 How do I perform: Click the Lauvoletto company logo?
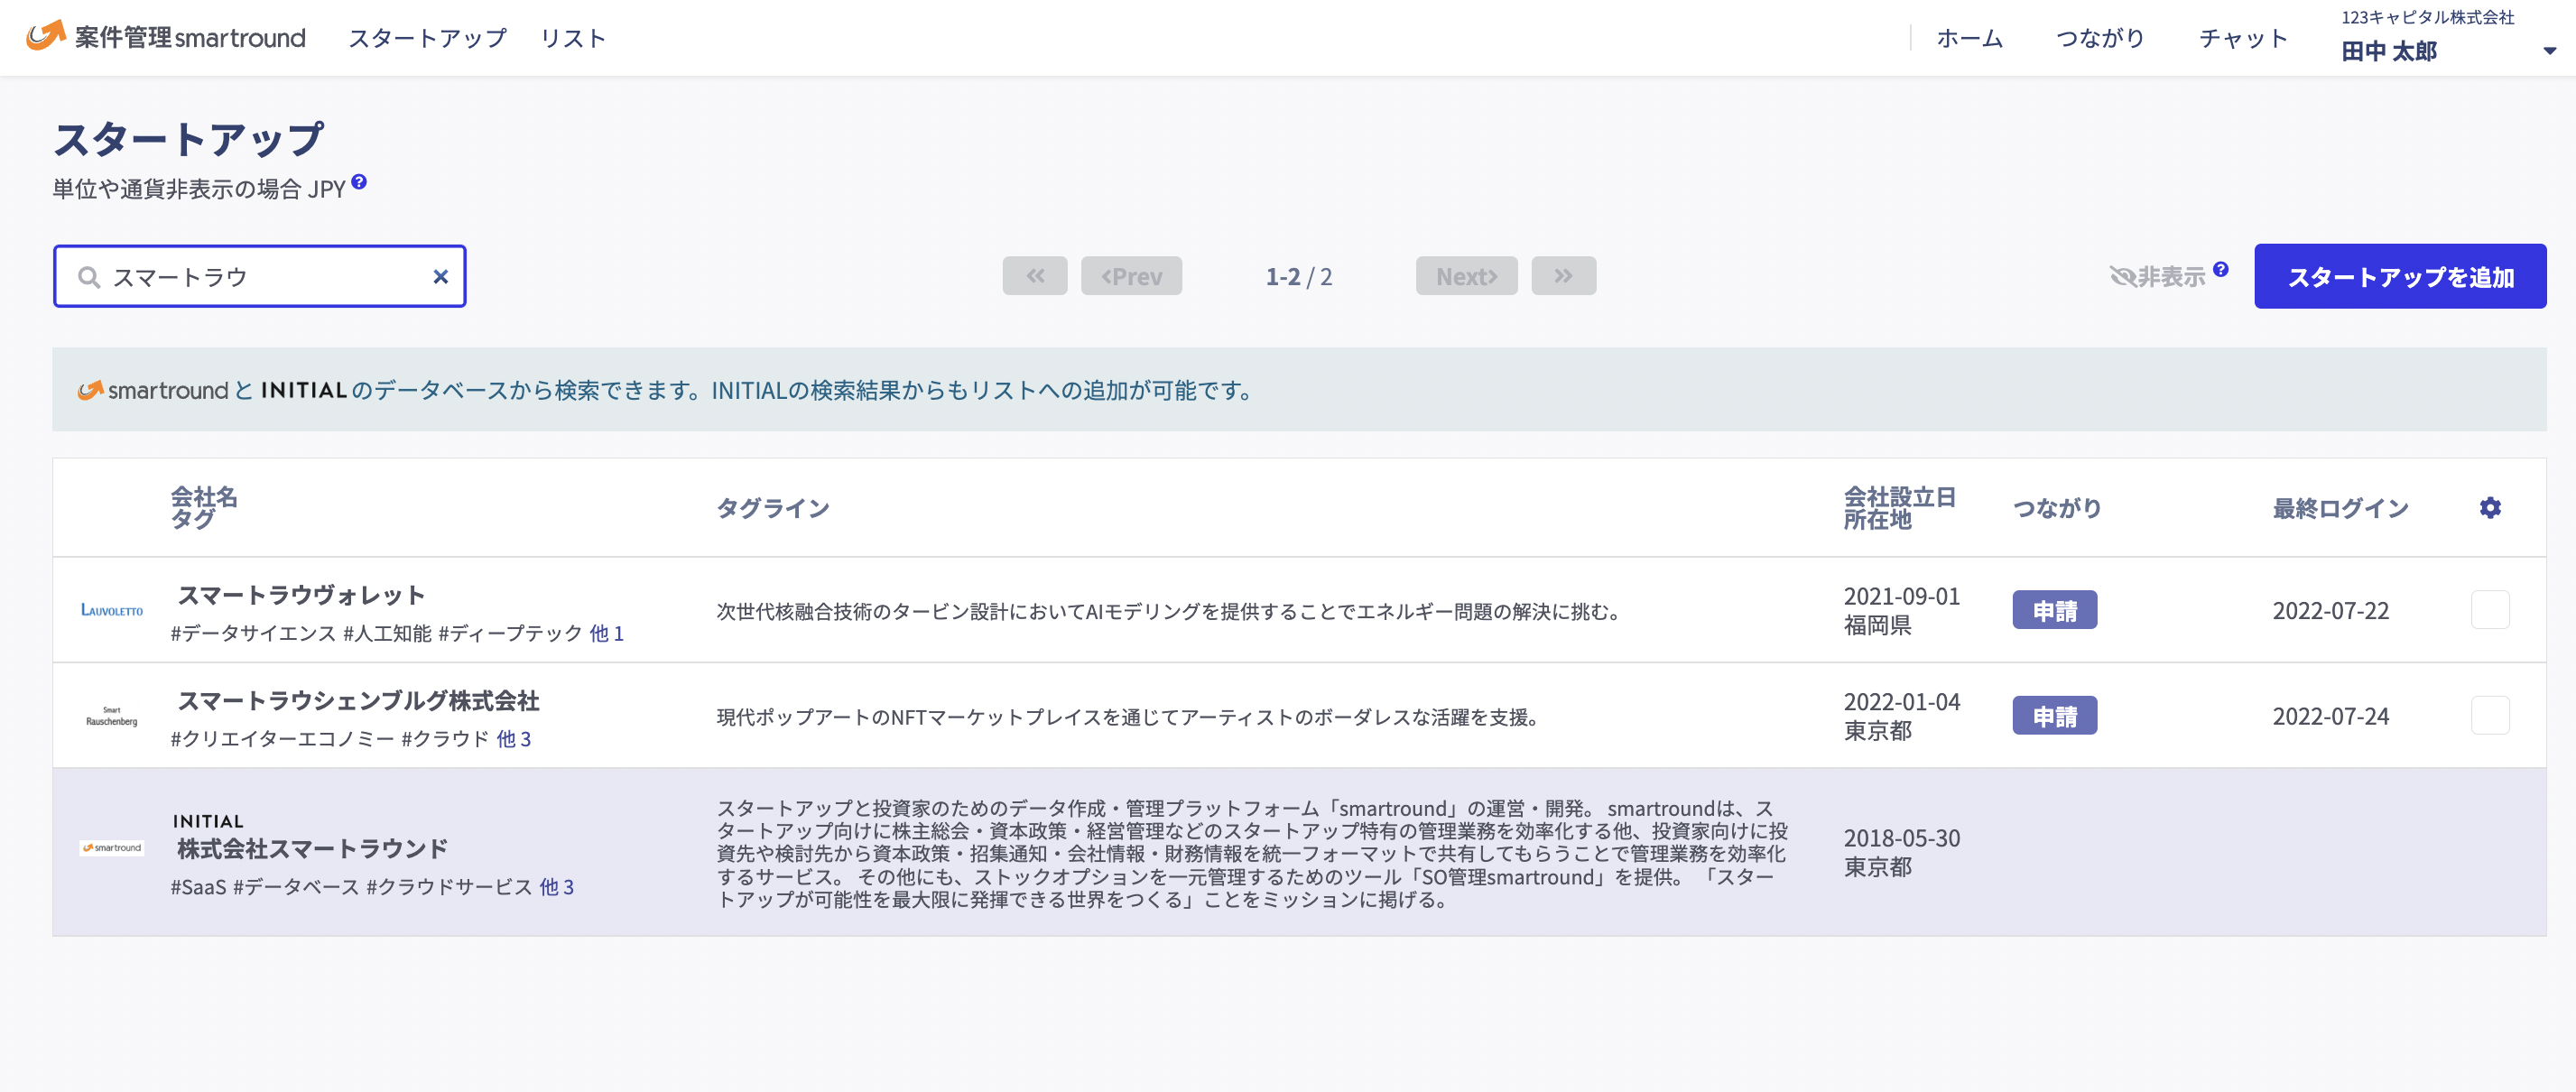[112, 610]
